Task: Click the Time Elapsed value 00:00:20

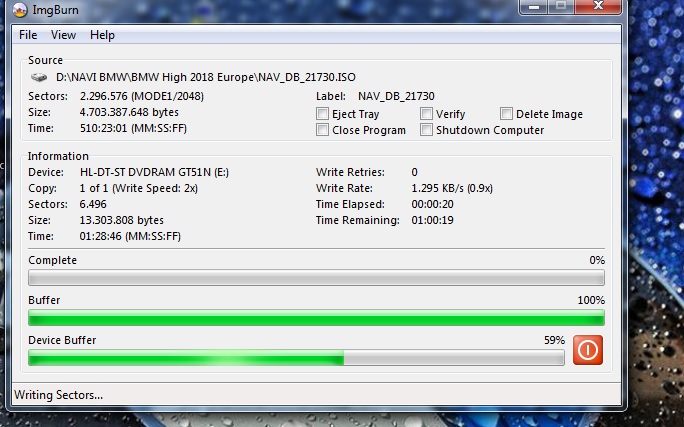Action: tap(432, 204)
